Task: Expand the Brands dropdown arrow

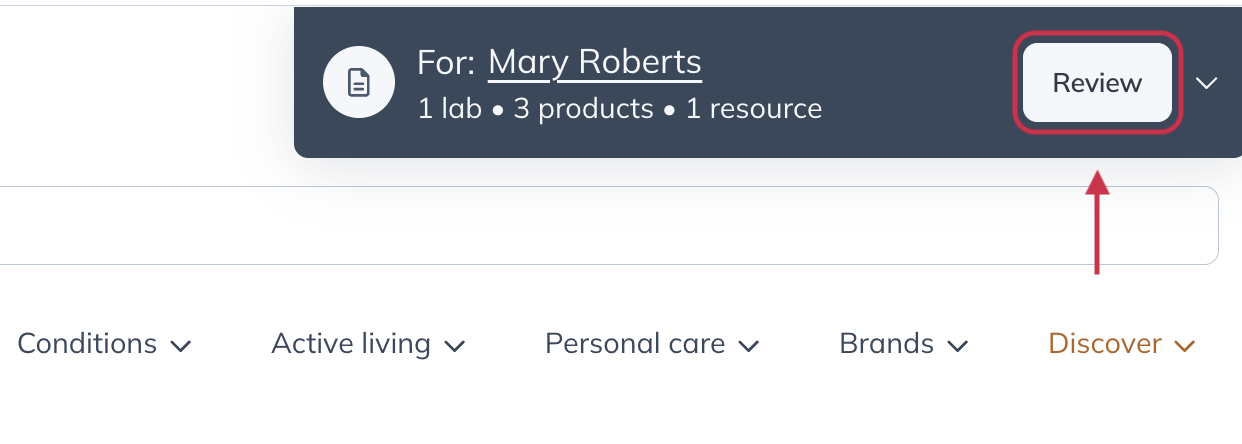Action: (957, 346)
